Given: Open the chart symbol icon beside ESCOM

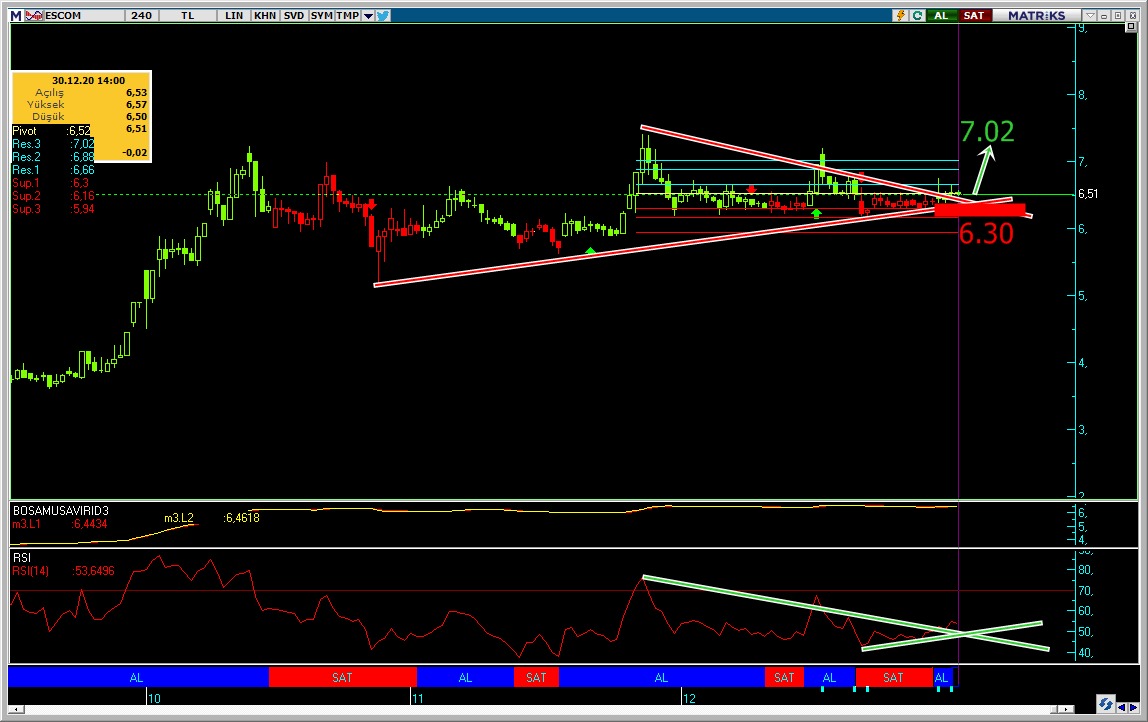Looking at the screenshot, I should click(32, 16).
